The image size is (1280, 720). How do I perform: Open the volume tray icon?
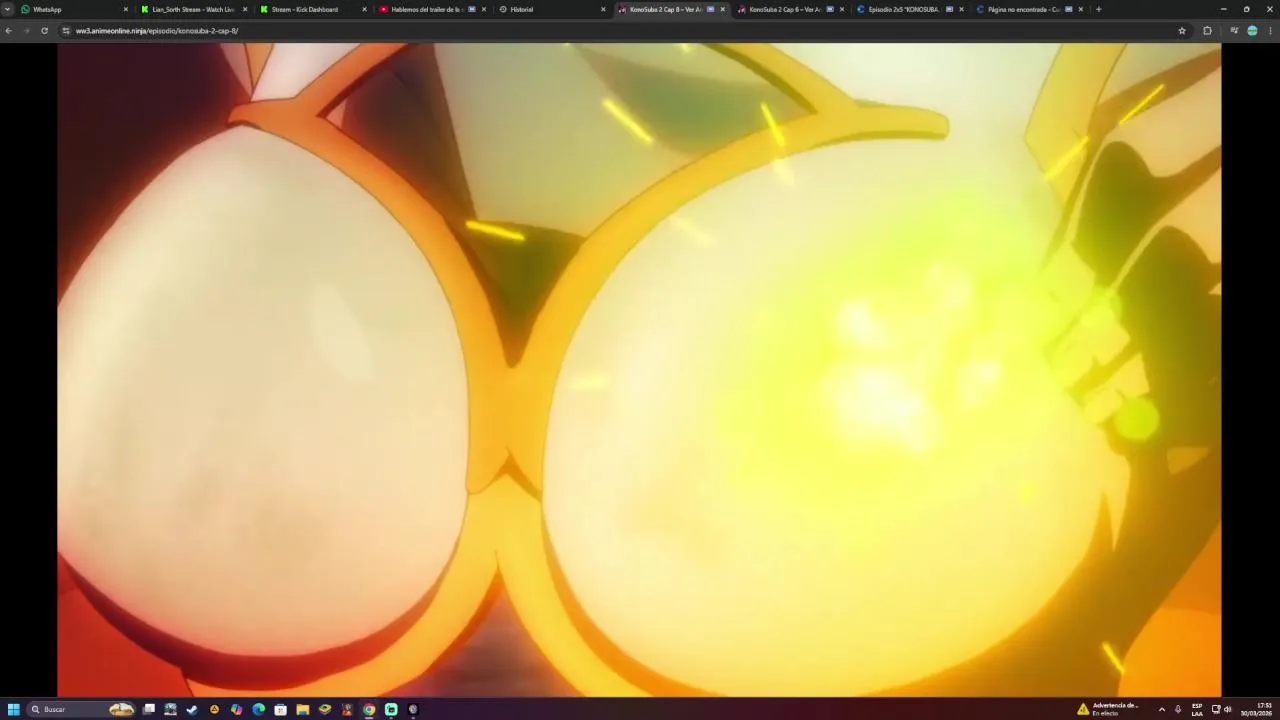(1227, 709)
